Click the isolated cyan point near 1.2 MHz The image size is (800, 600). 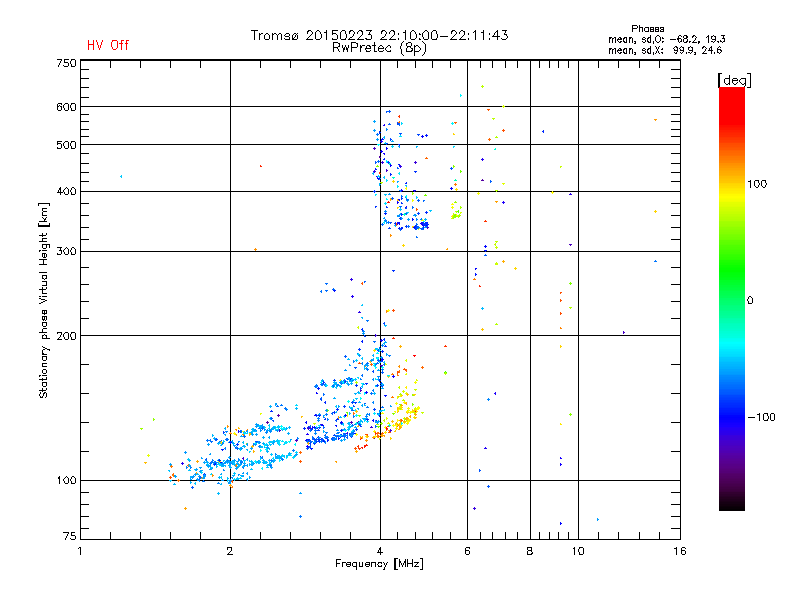[121, 176]
